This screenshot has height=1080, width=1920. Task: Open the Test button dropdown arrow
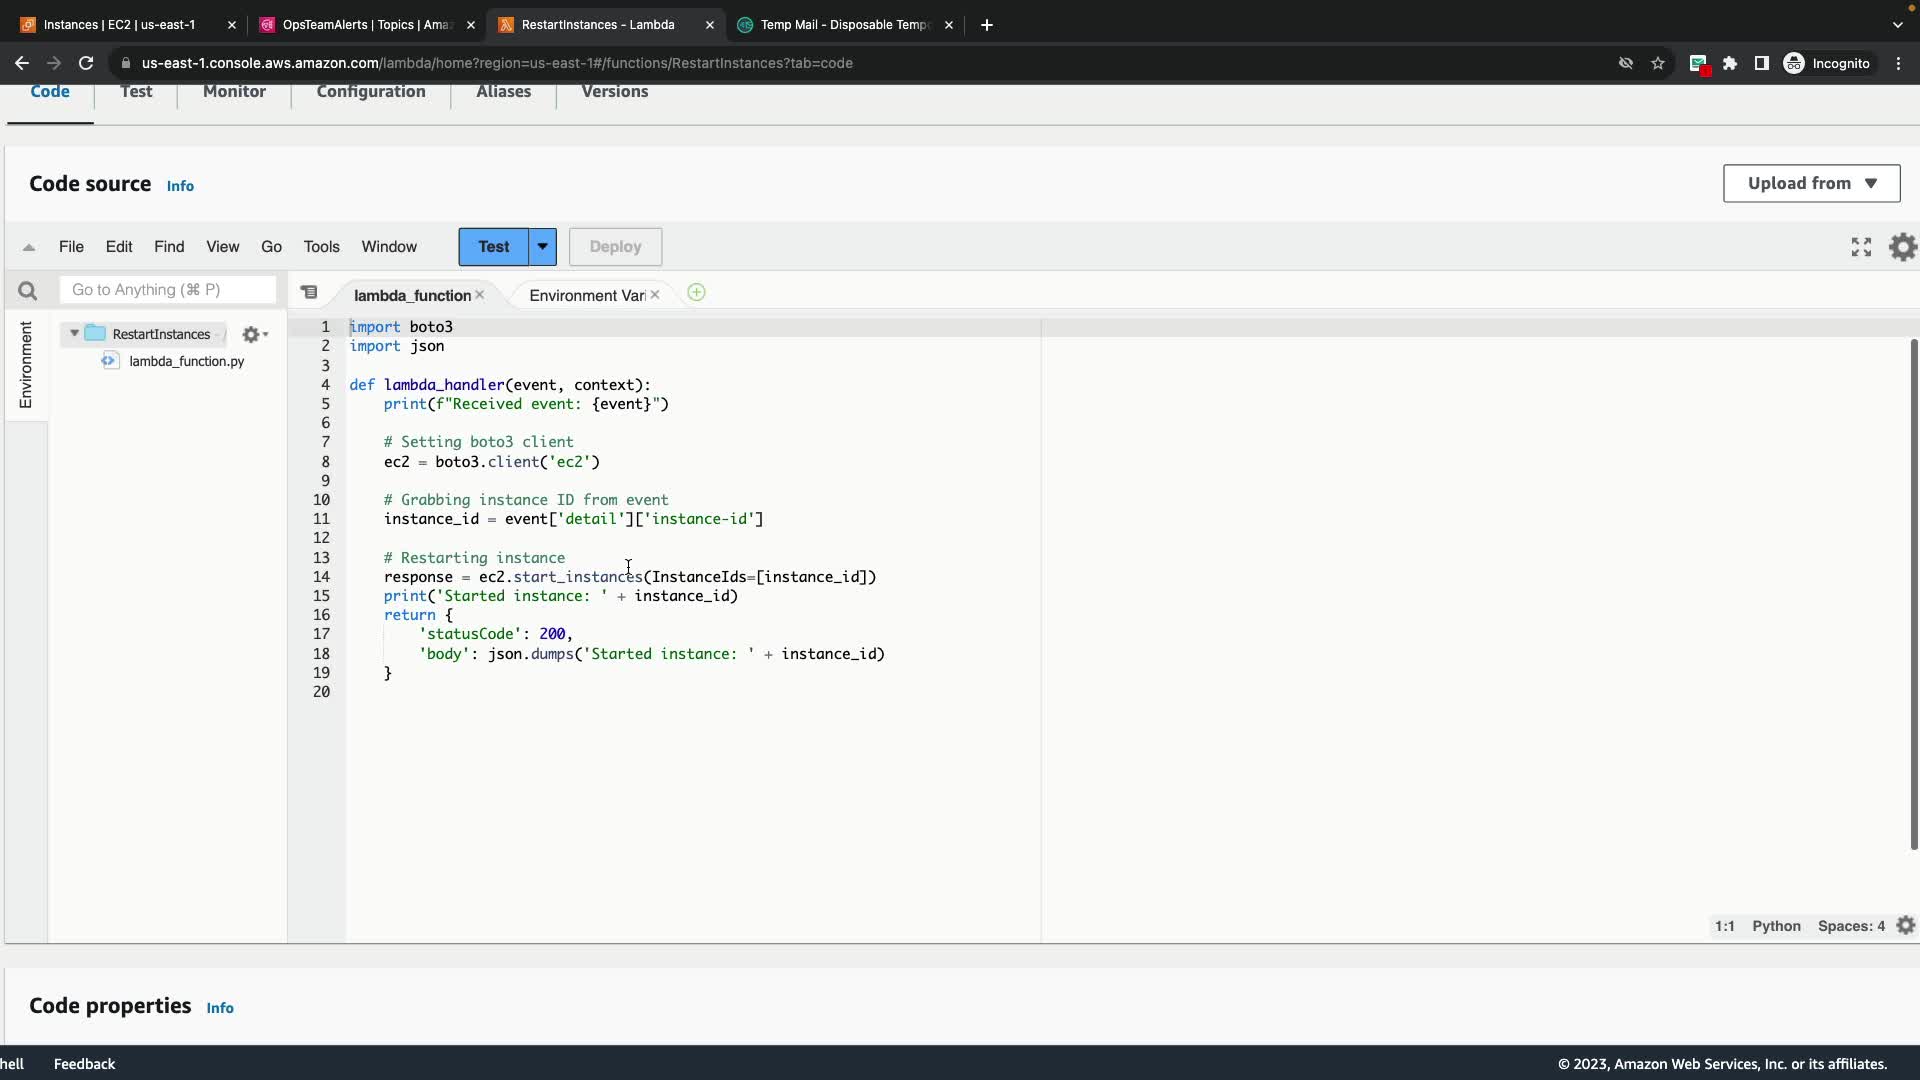pos(542,247)
